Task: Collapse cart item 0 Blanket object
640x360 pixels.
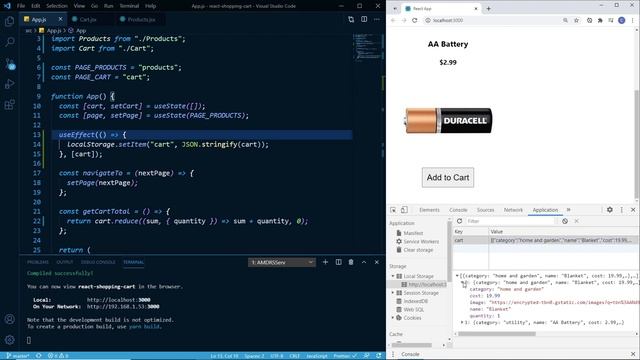Action: click(x=462, y=282)
